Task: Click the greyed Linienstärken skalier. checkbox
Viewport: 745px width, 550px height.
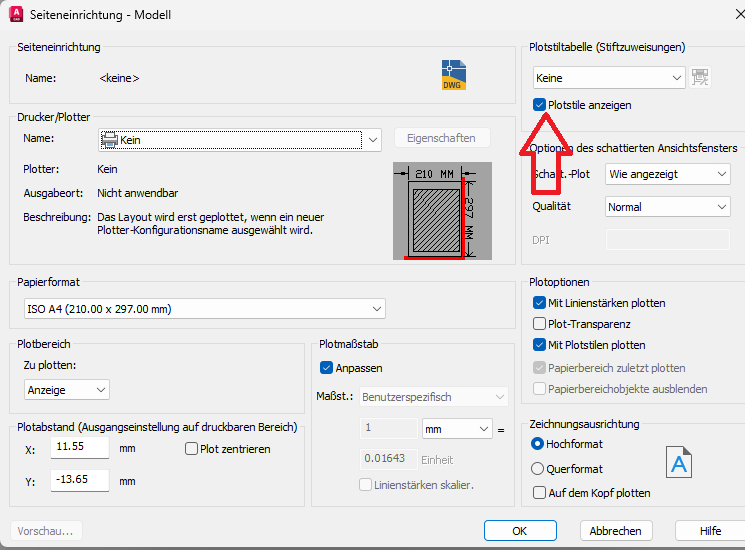Action: coord(365,485)
